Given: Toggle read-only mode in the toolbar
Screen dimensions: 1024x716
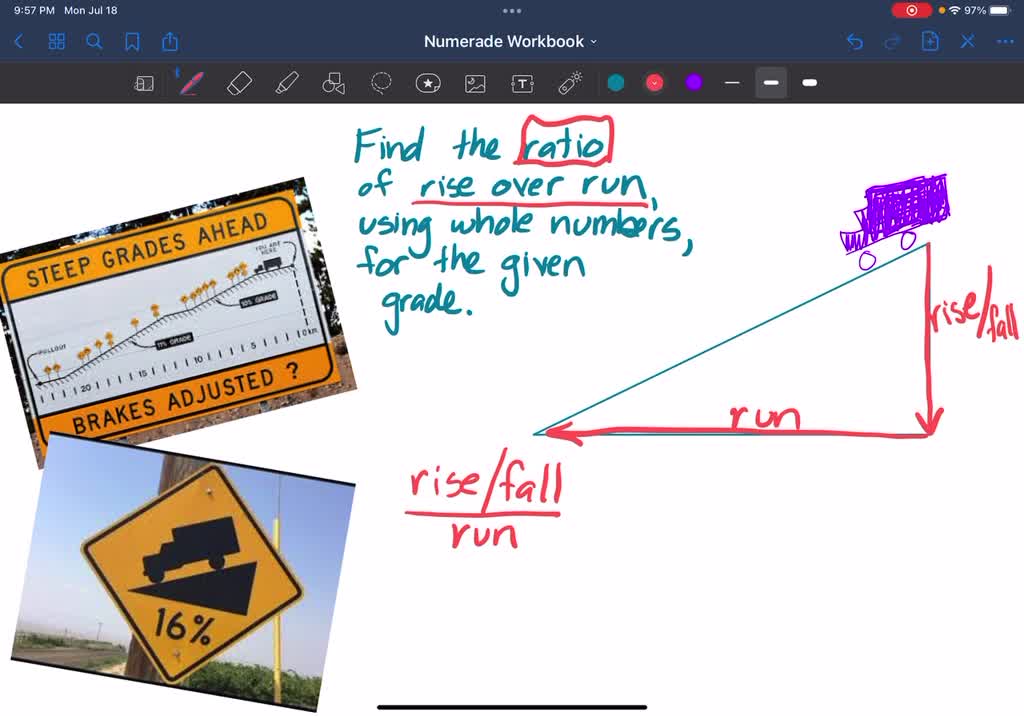Looking at the screenshot, I should point(144,83).
